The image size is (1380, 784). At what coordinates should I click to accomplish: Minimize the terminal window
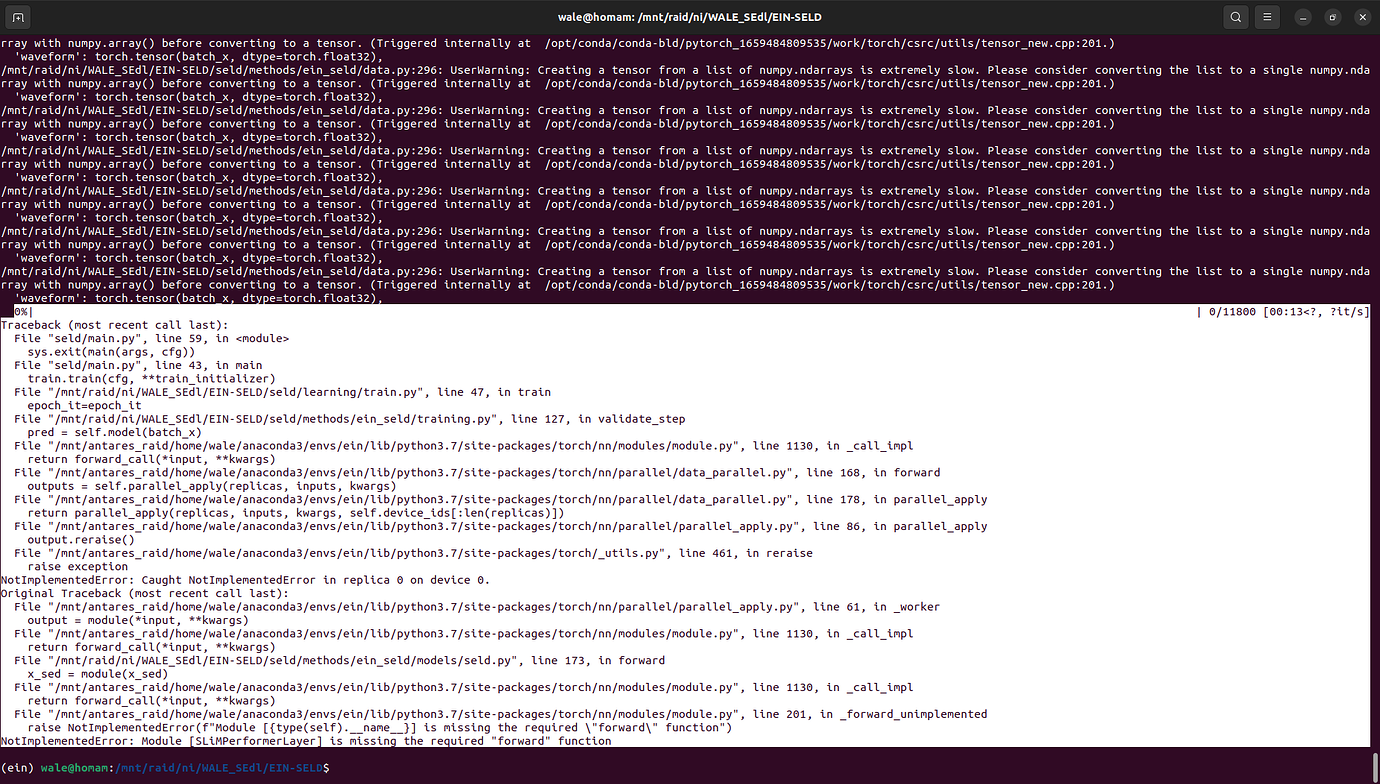coord(1303,17)
